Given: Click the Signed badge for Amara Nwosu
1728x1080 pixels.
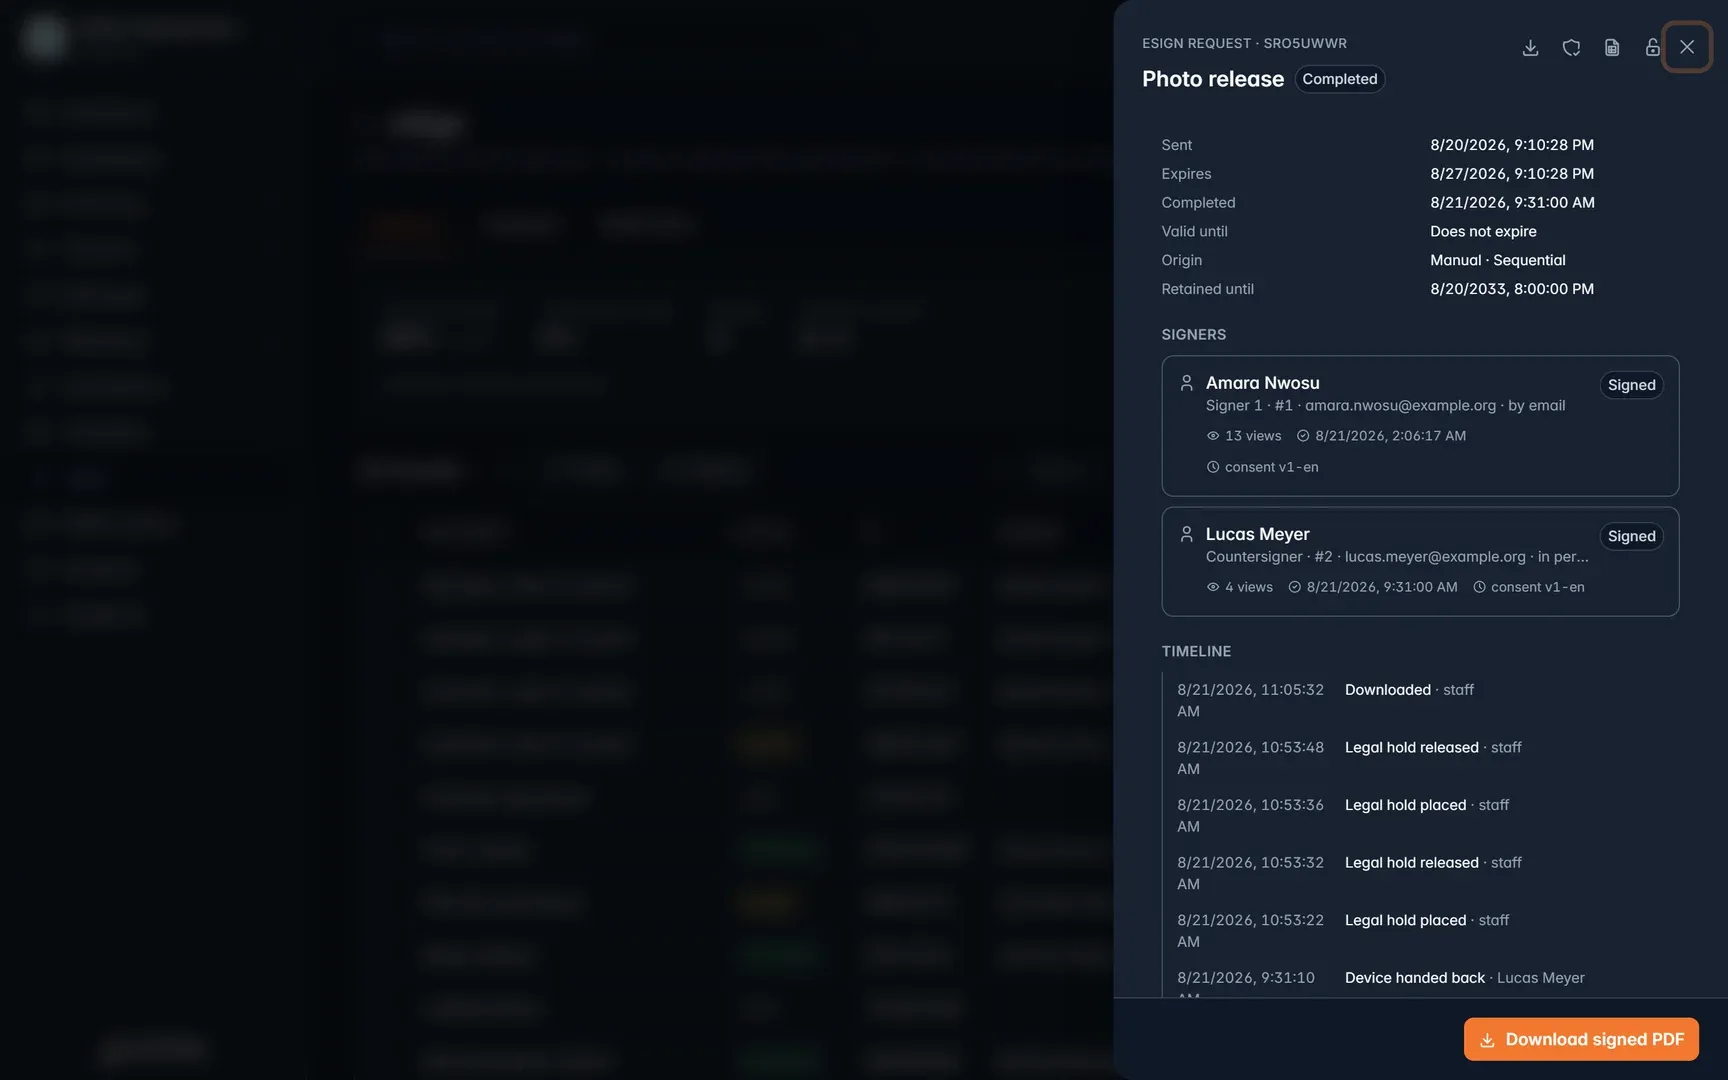Looking at the screenshot, I should 1631,385.
